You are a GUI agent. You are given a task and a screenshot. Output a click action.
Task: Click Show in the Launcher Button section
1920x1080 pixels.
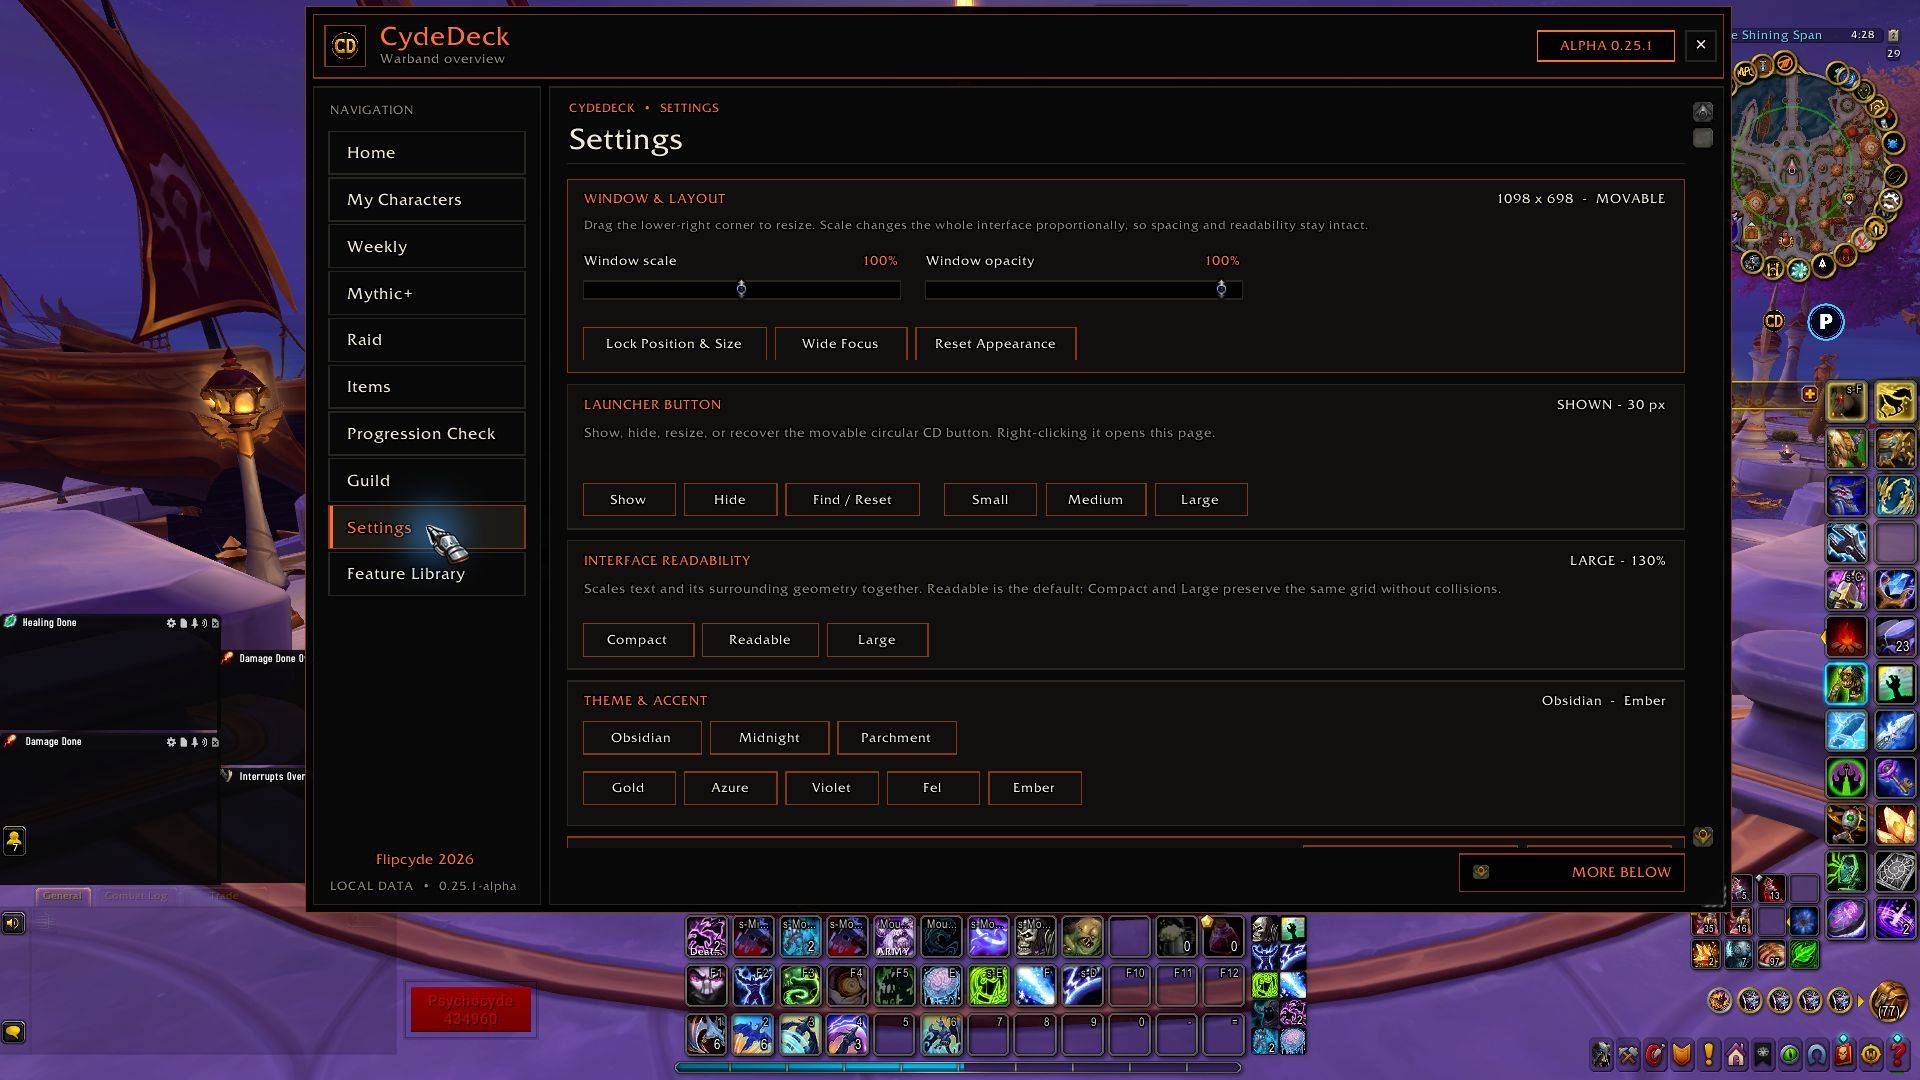[628, 500]
